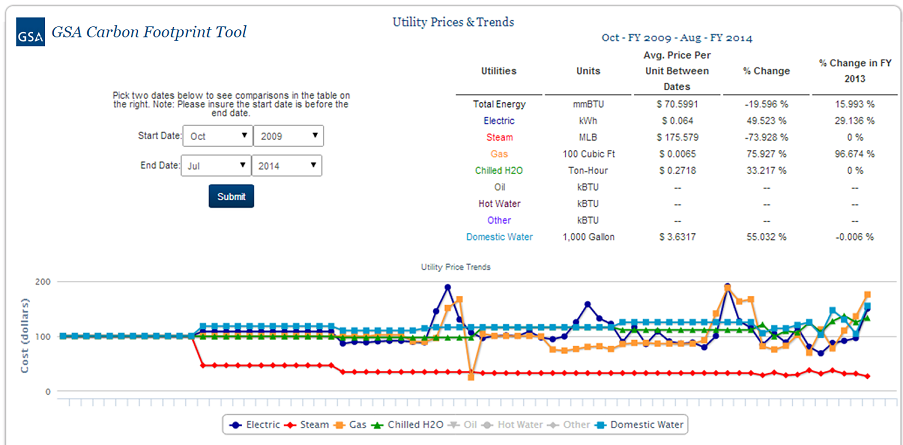Screen dimensions: 903x445
Task: Open the End Date year dropdown showing 2014
Action: [x=287, y=166]
